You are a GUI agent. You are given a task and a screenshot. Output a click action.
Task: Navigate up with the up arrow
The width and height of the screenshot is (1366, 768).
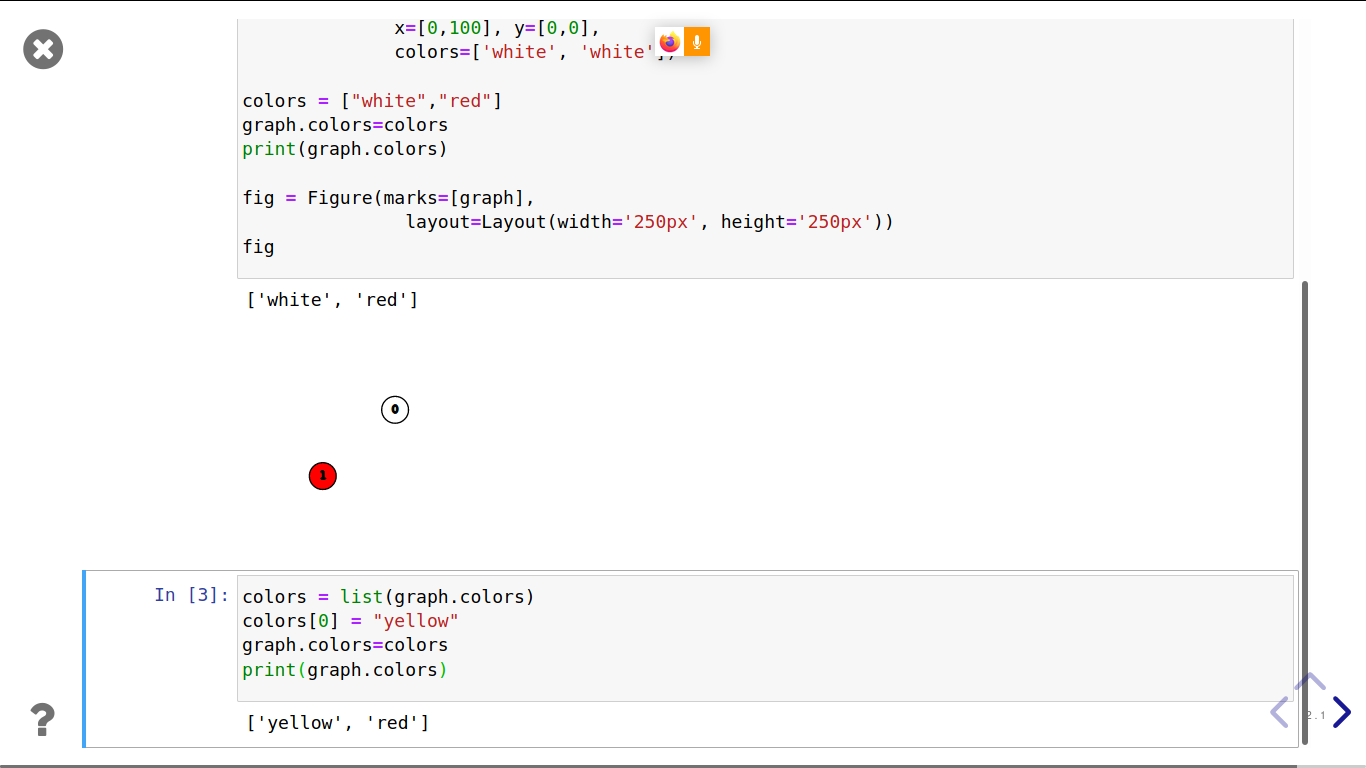1310,682
